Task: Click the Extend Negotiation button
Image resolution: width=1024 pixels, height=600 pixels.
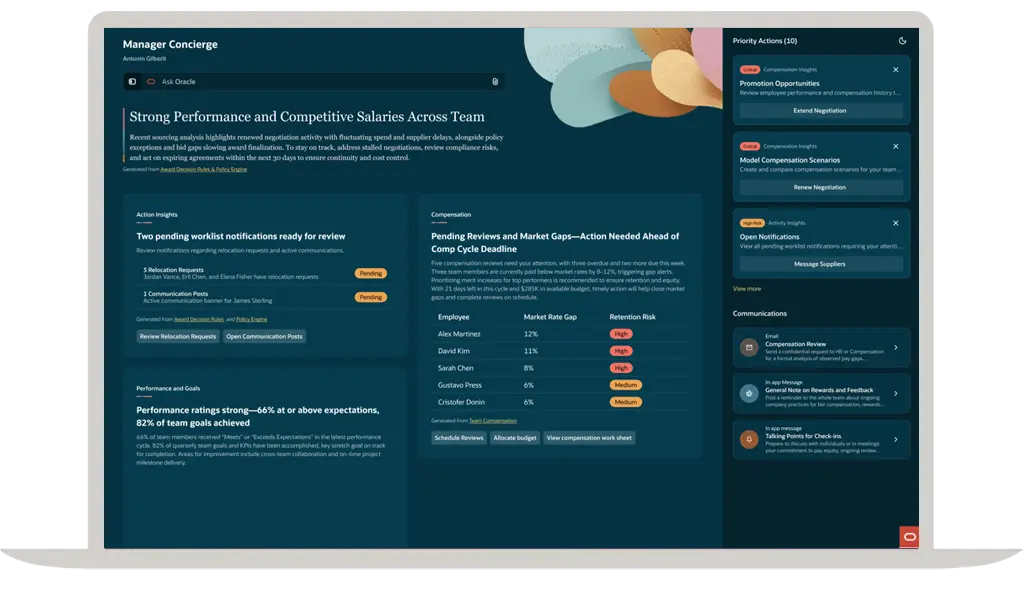Action: coord(821,111)
